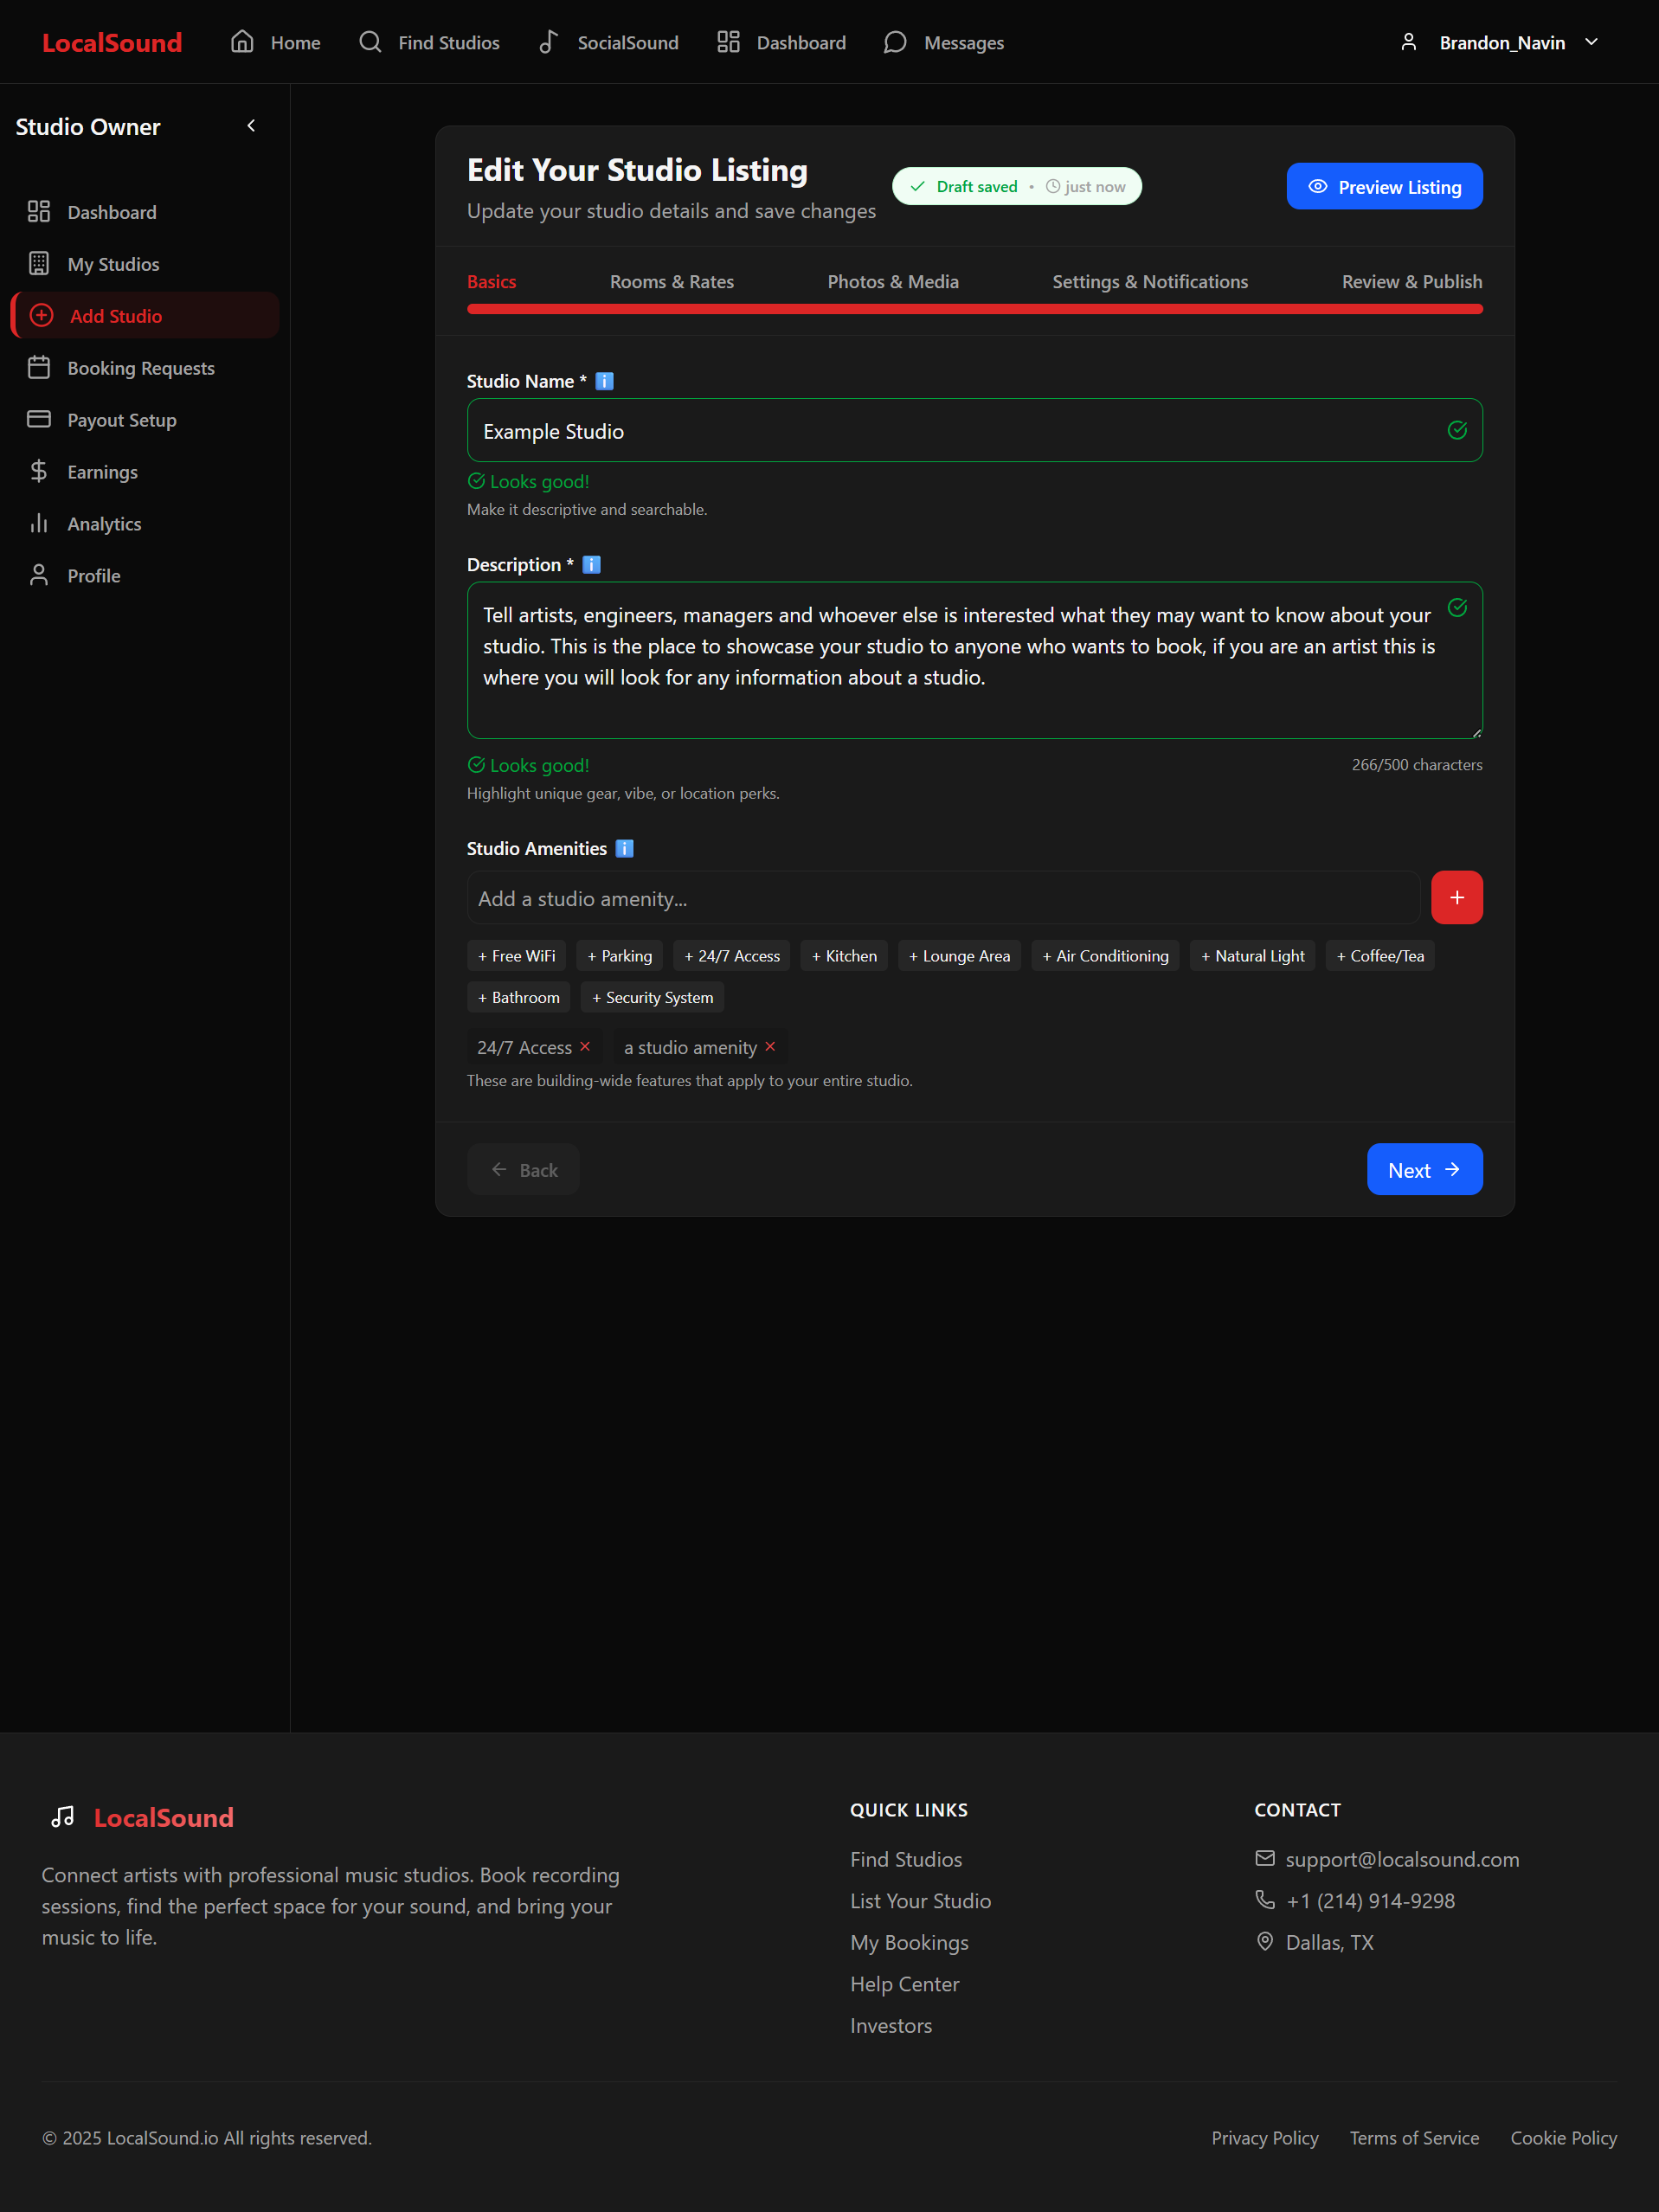Go to the Review & Publish tab
The width and height of the screenshot is (1659, 2212).
click(1412, 282)
